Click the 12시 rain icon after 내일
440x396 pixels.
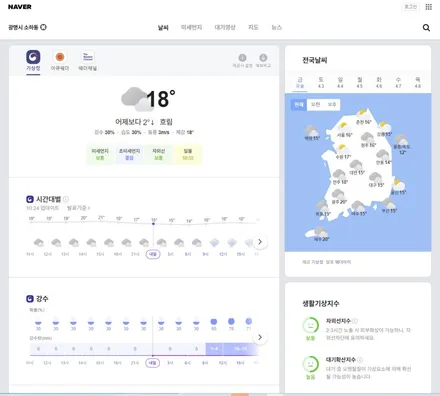coord(232,242)
